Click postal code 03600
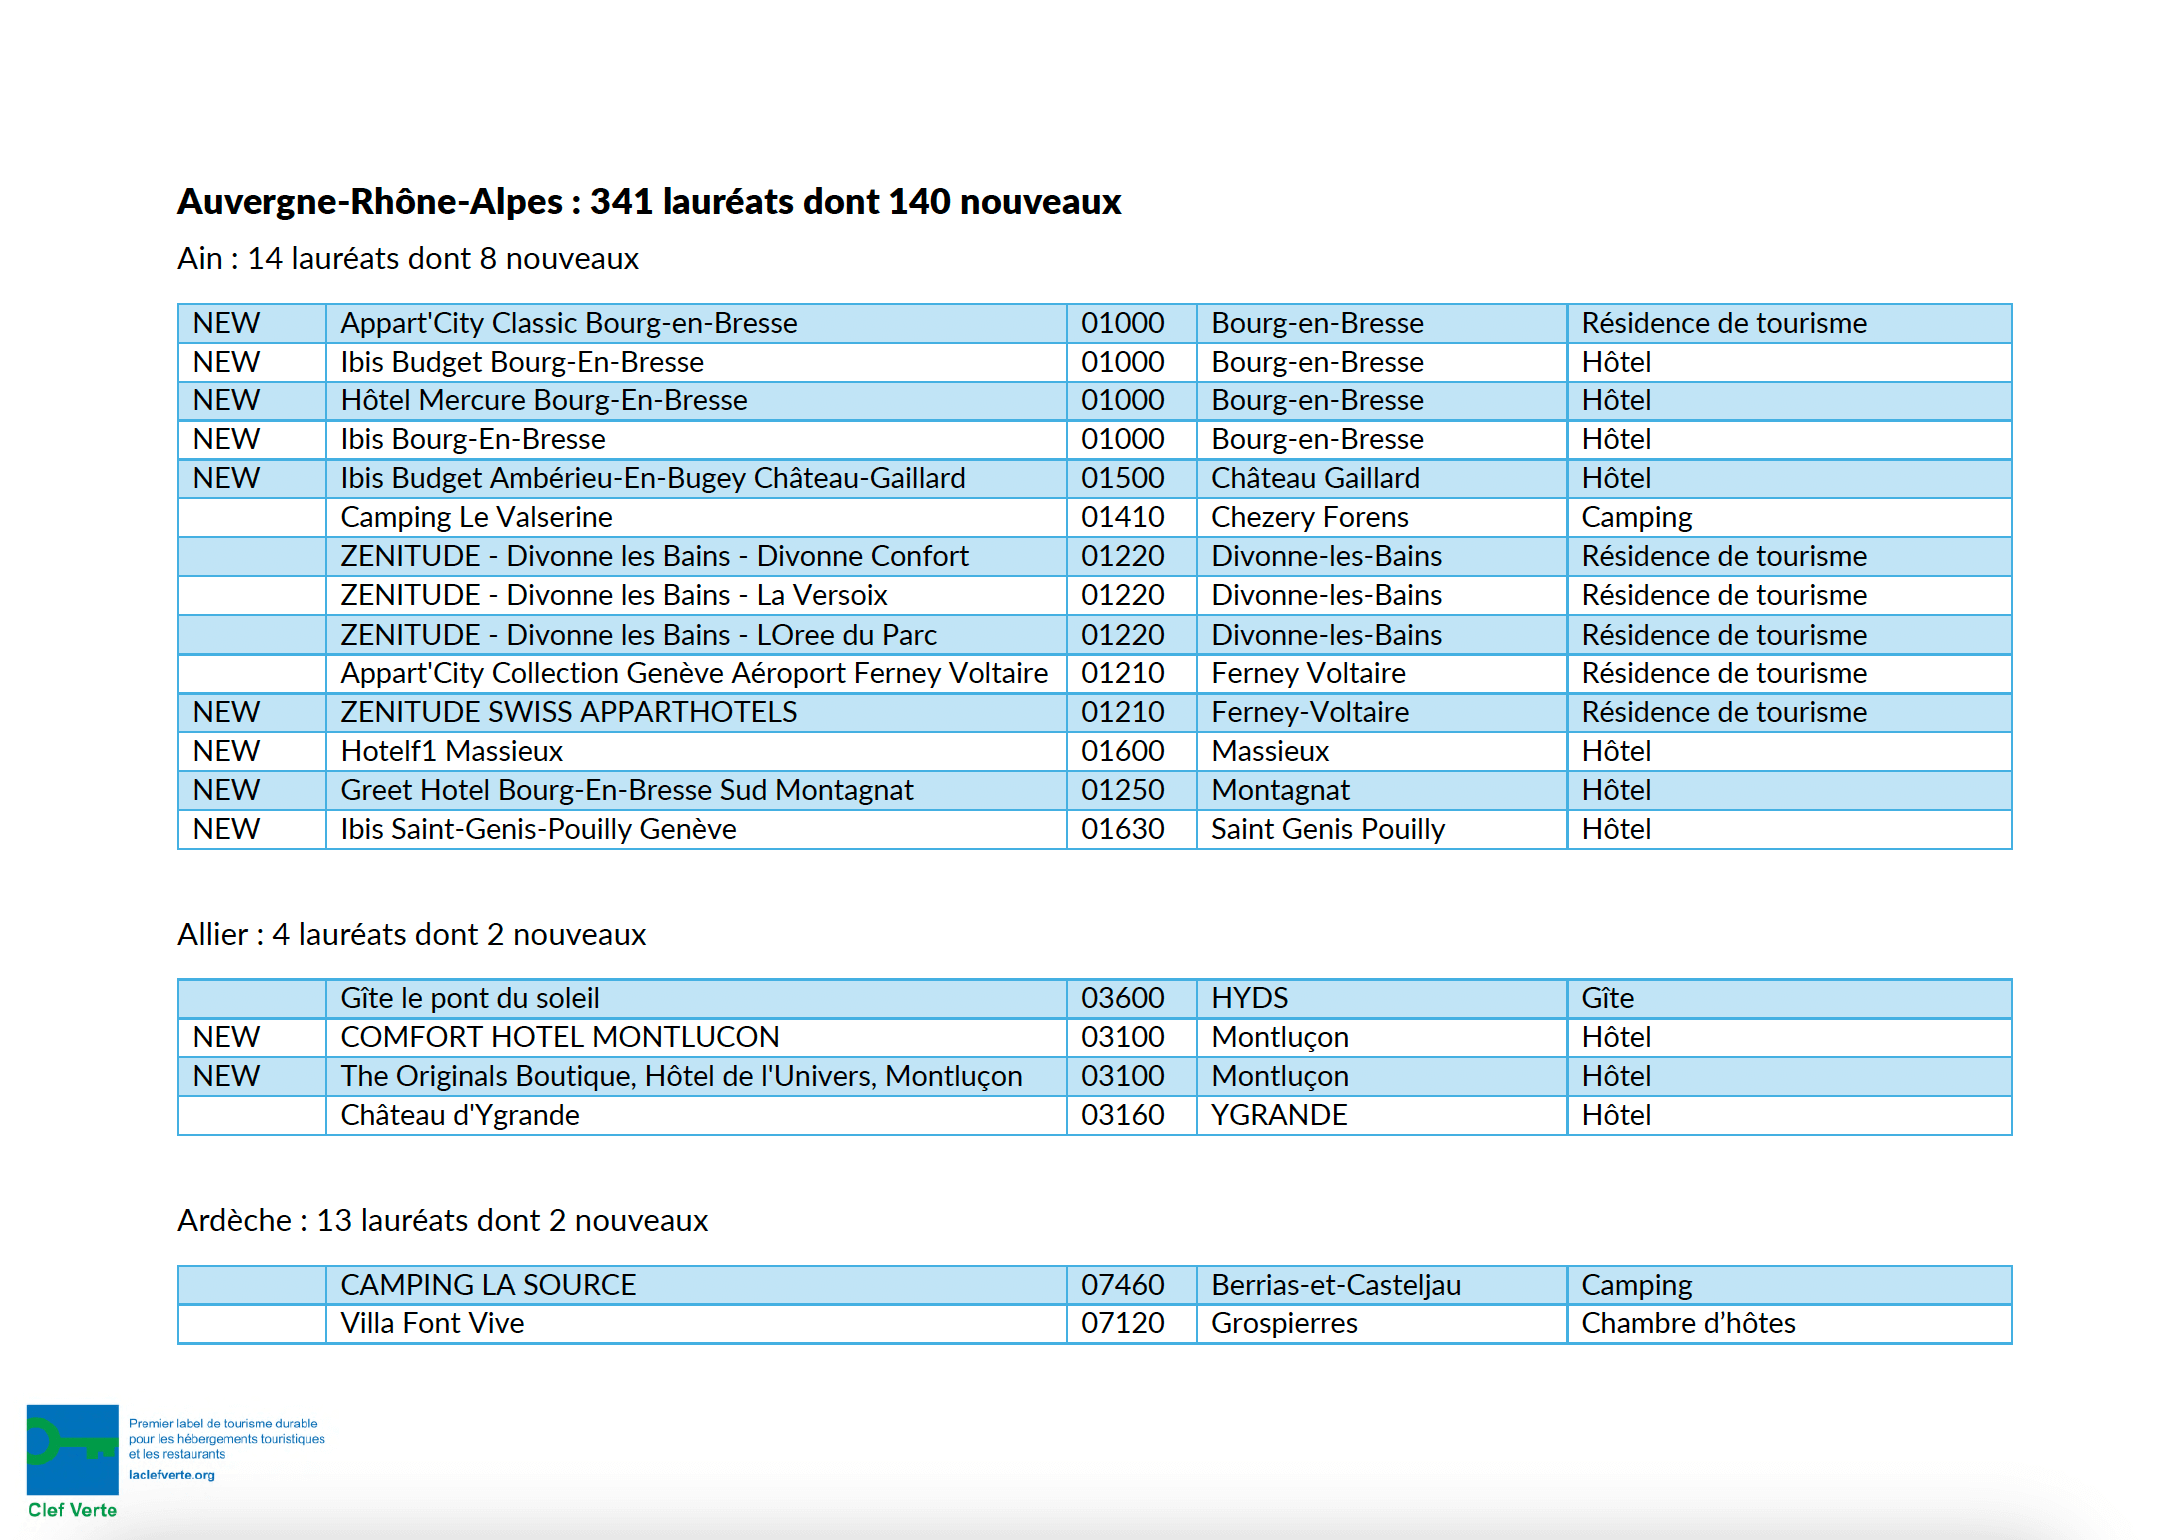2180x1540 pixels. (1132, 999)
